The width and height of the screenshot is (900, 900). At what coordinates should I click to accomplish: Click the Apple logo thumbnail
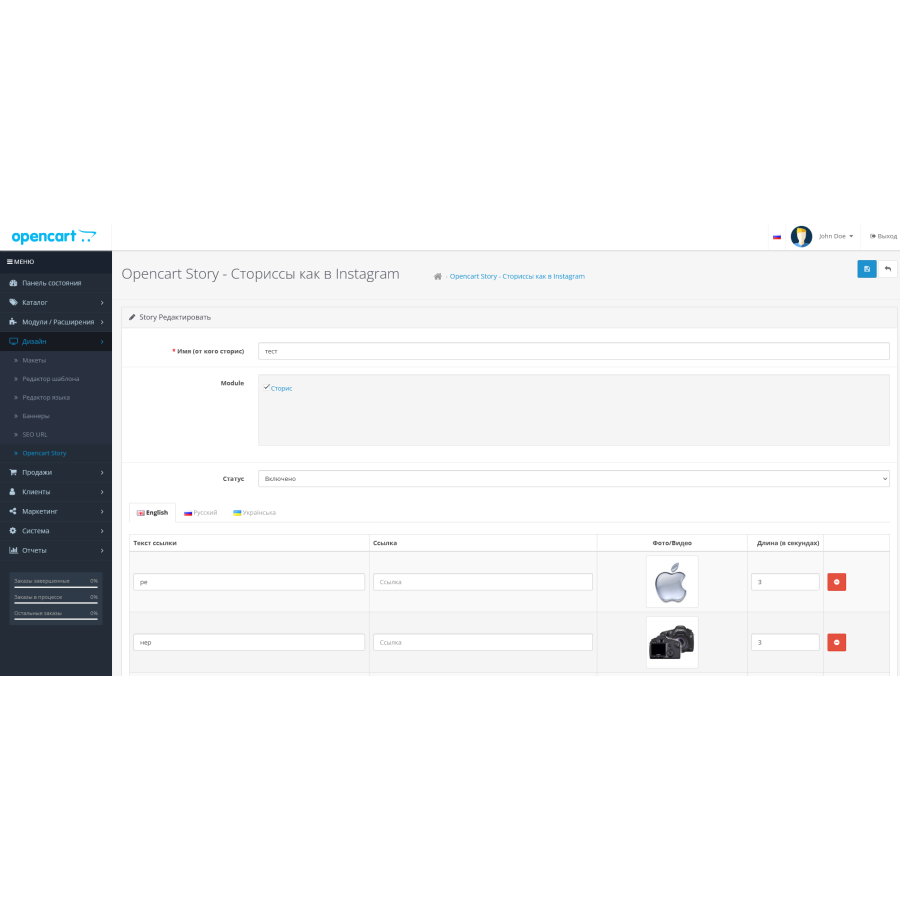coord(672,581)
